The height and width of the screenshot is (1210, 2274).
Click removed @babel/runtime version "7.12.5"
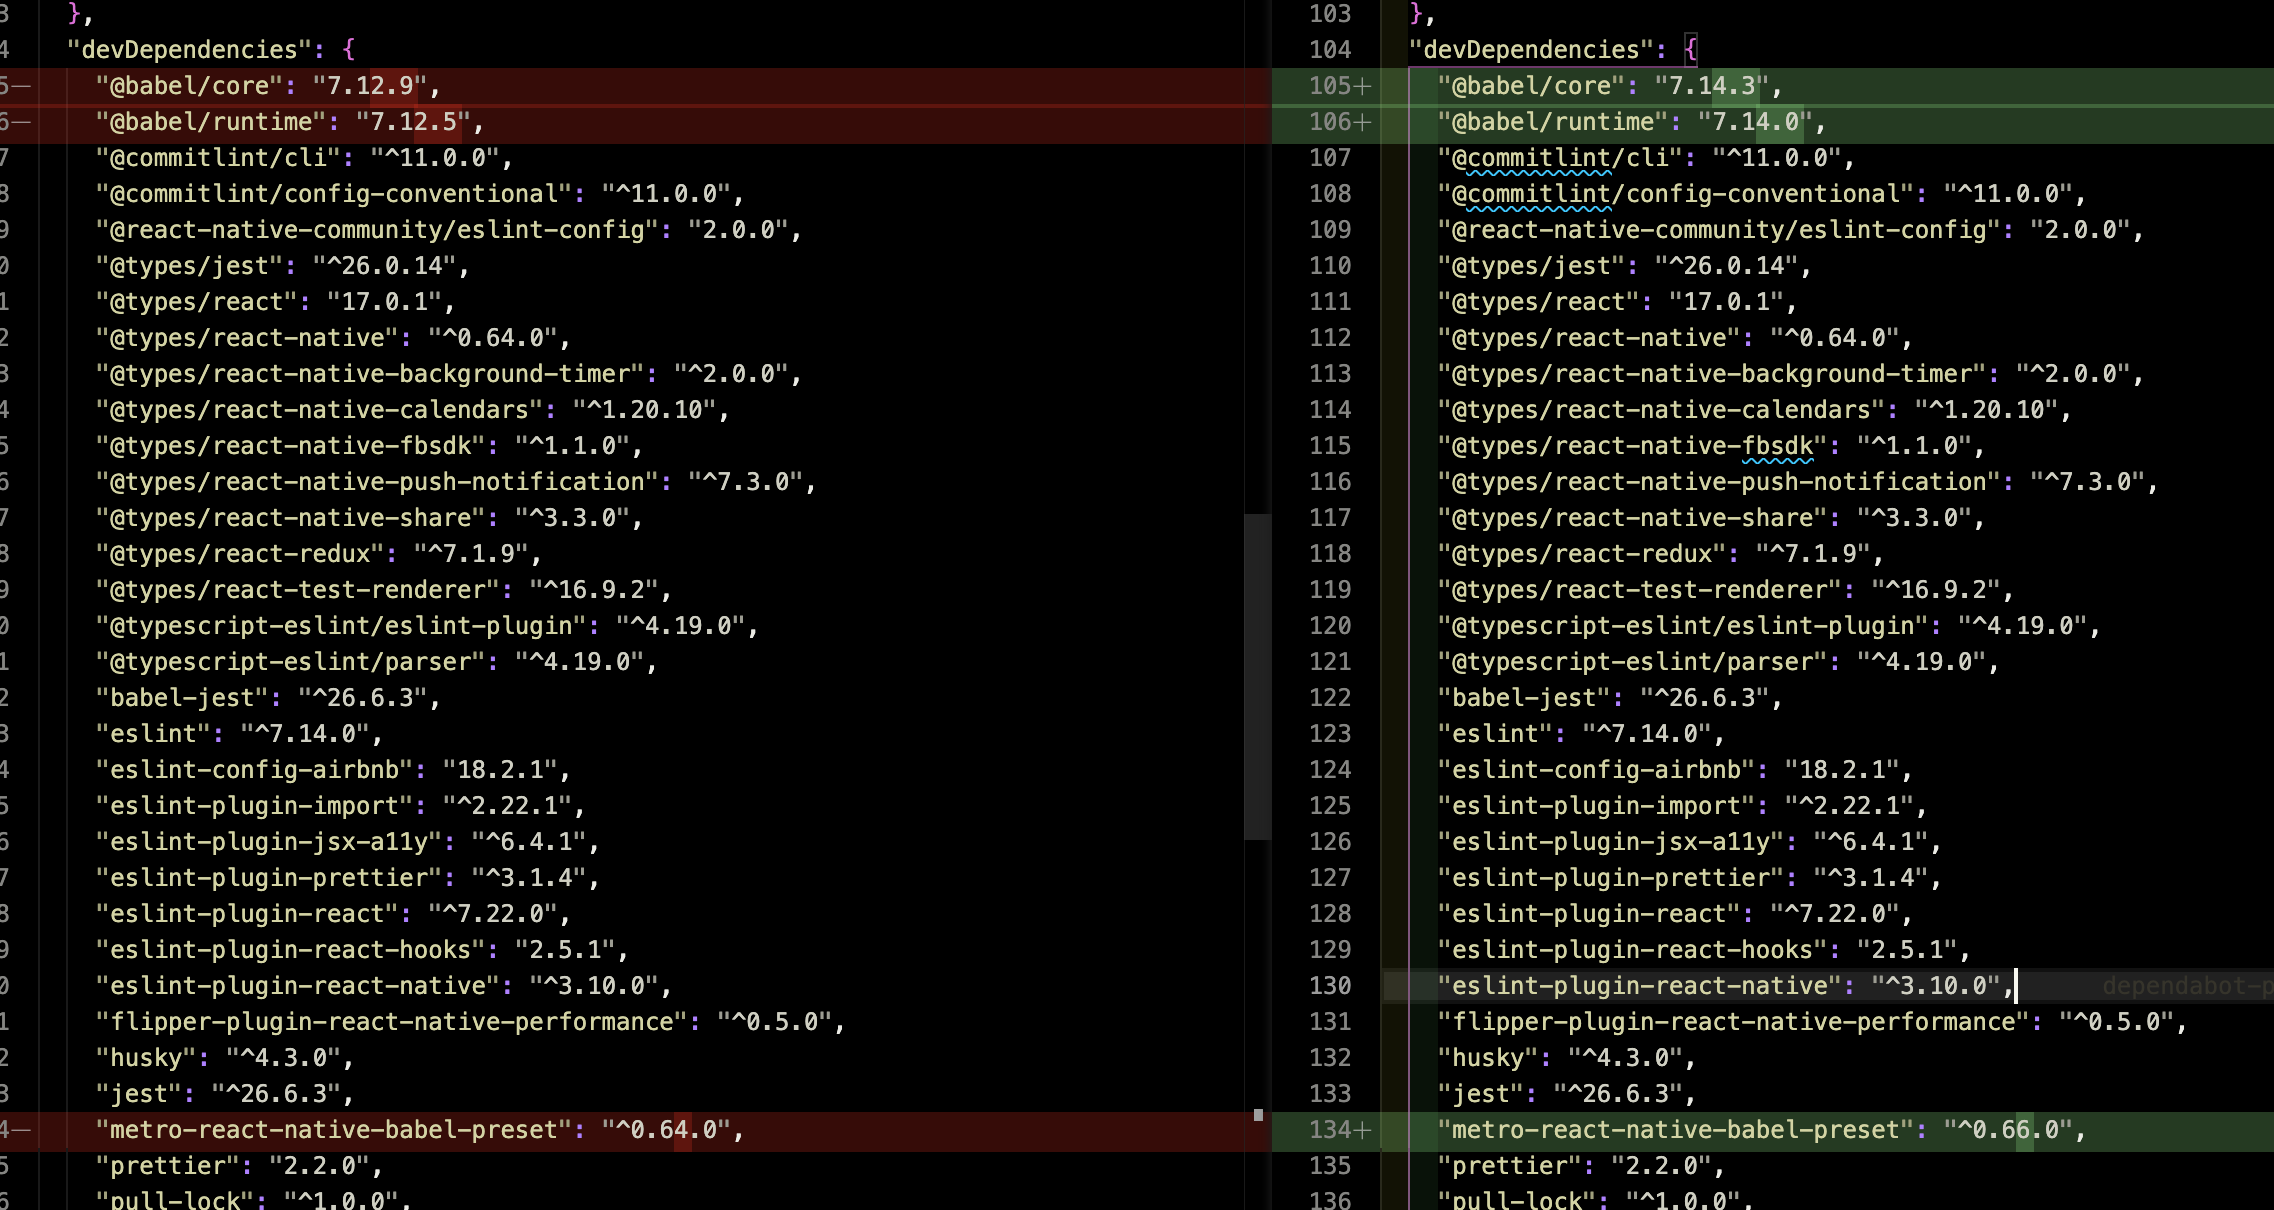pyautogui.click(x=414, y=122)
